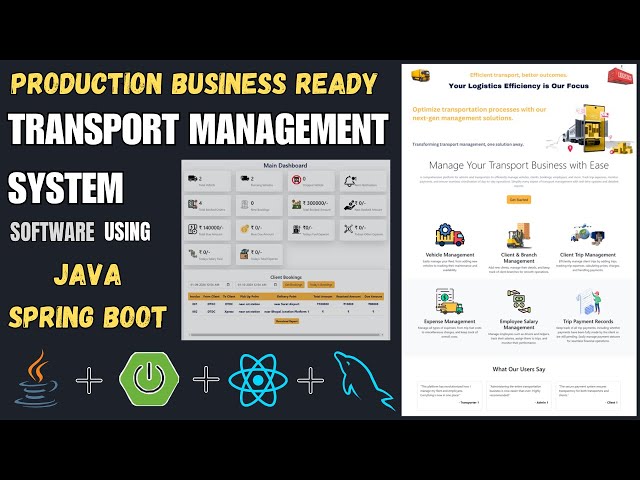Click the blue React atom logo

[x=258, y=380]
